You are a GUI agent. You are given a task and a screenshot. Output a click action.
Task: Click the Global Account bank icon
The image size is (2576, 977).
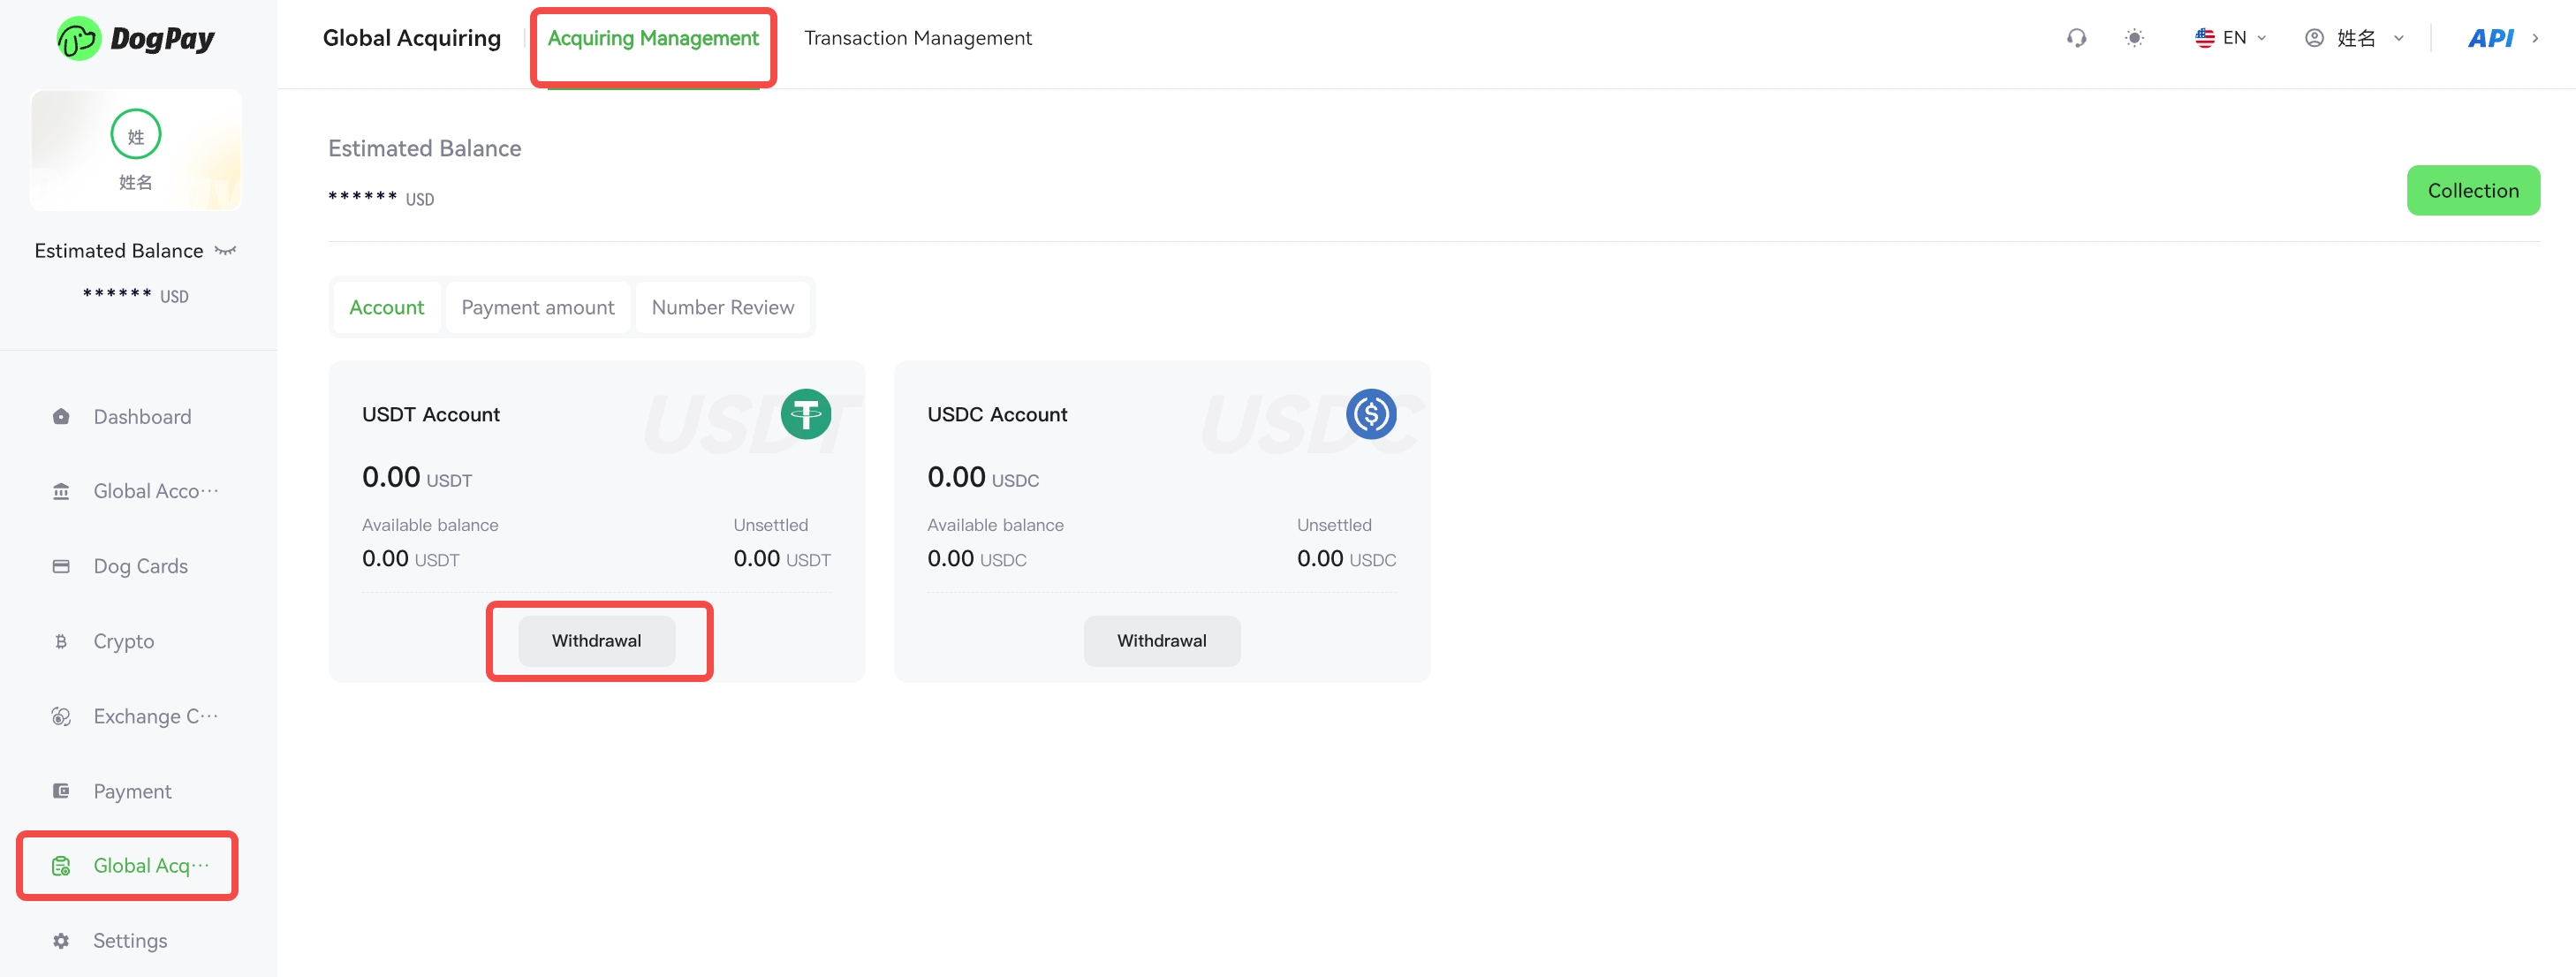61,492
